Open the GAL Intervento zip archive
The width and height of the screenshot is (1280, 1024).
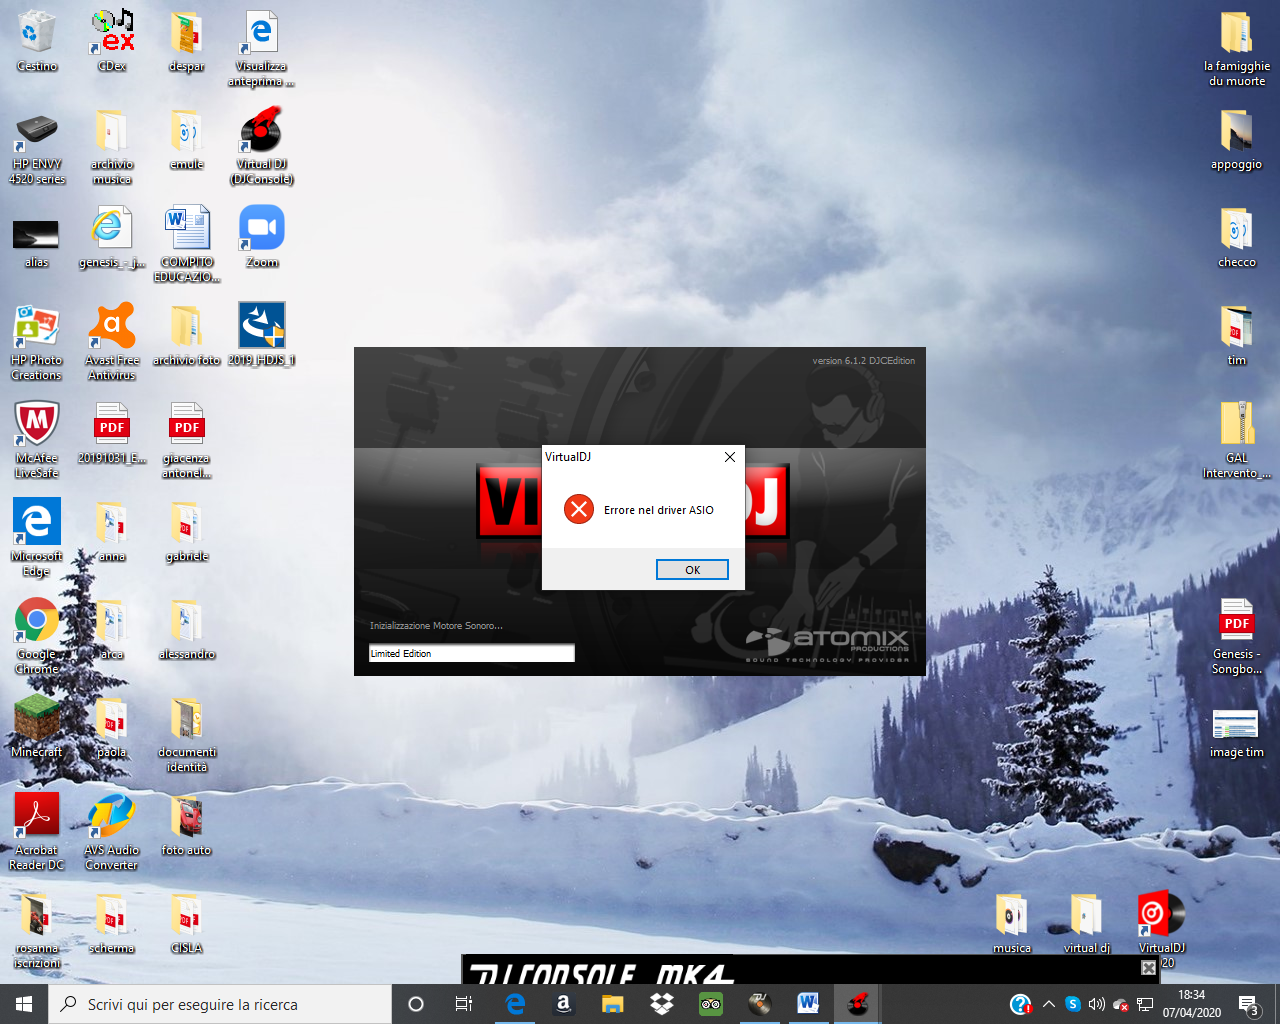point(1237,441)
